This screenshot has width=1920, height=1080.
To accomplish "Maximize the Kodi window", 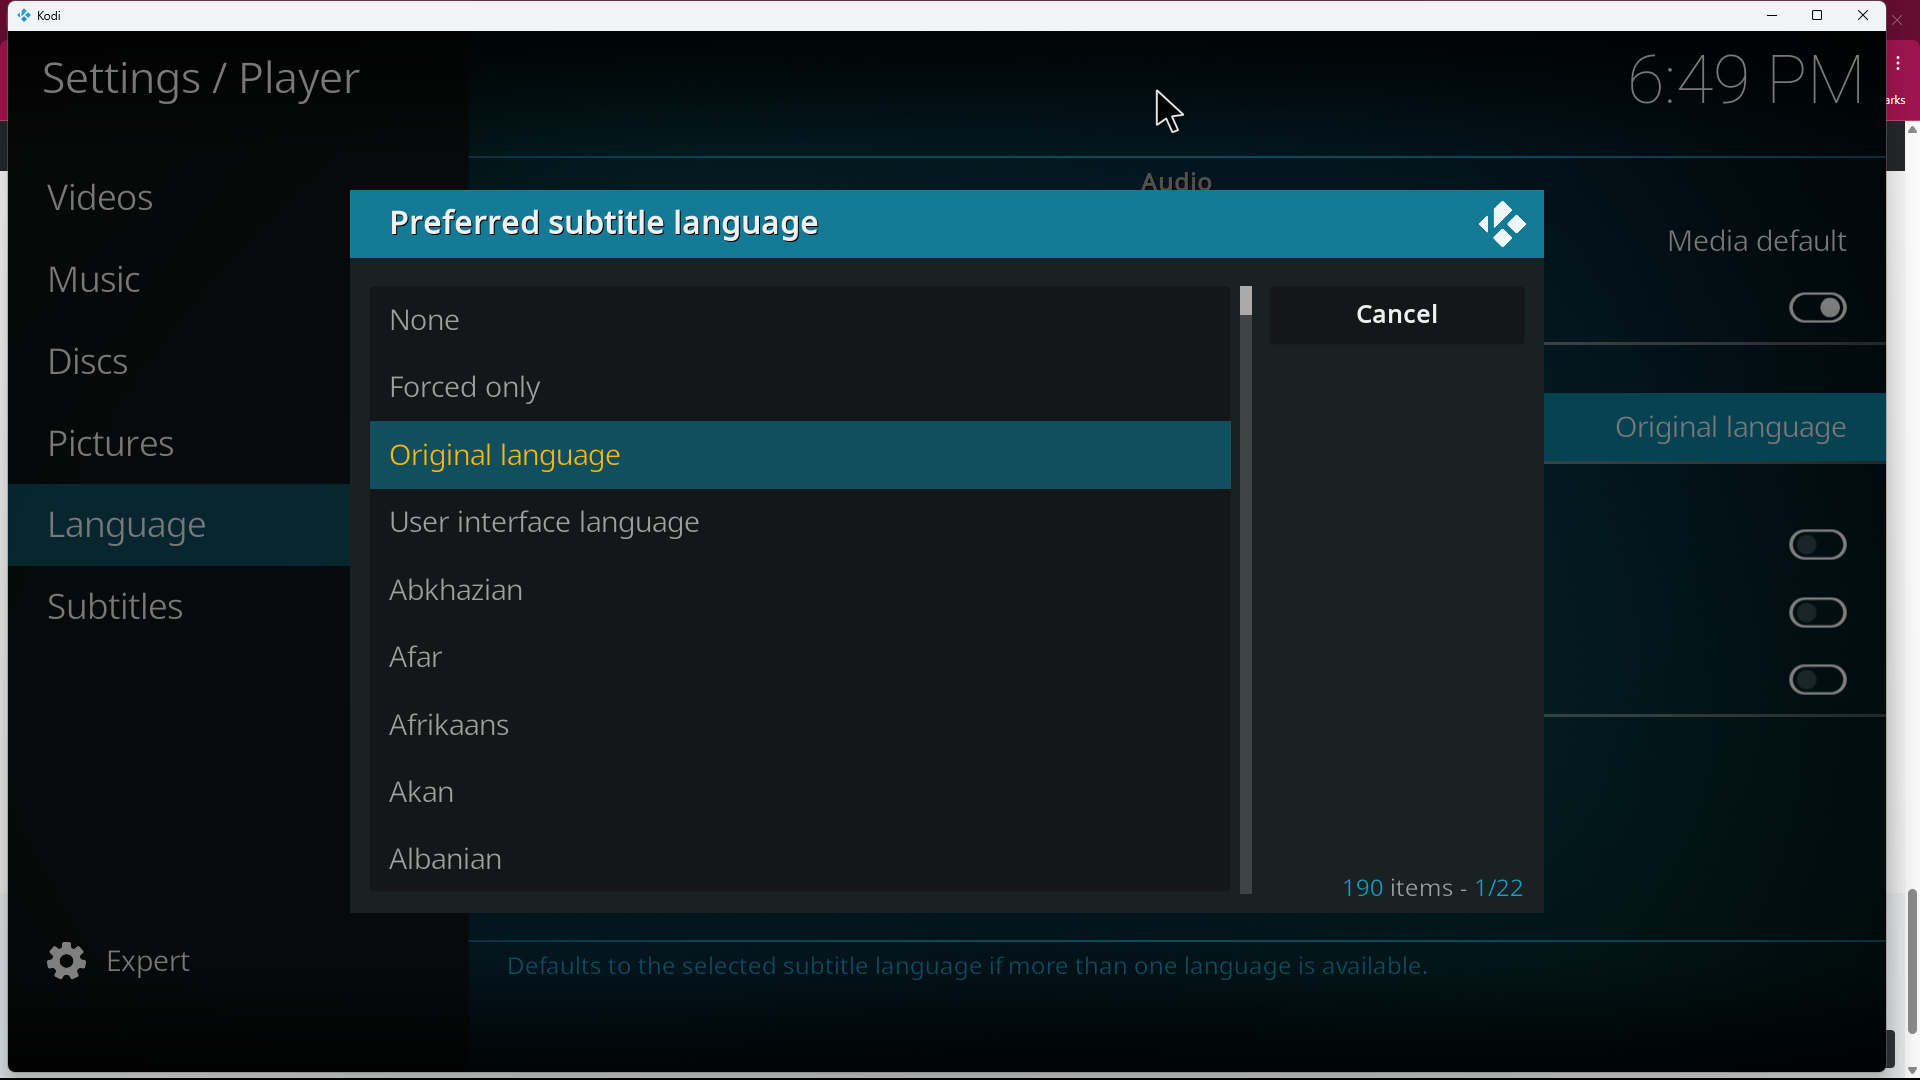I will click(1817, 15).
